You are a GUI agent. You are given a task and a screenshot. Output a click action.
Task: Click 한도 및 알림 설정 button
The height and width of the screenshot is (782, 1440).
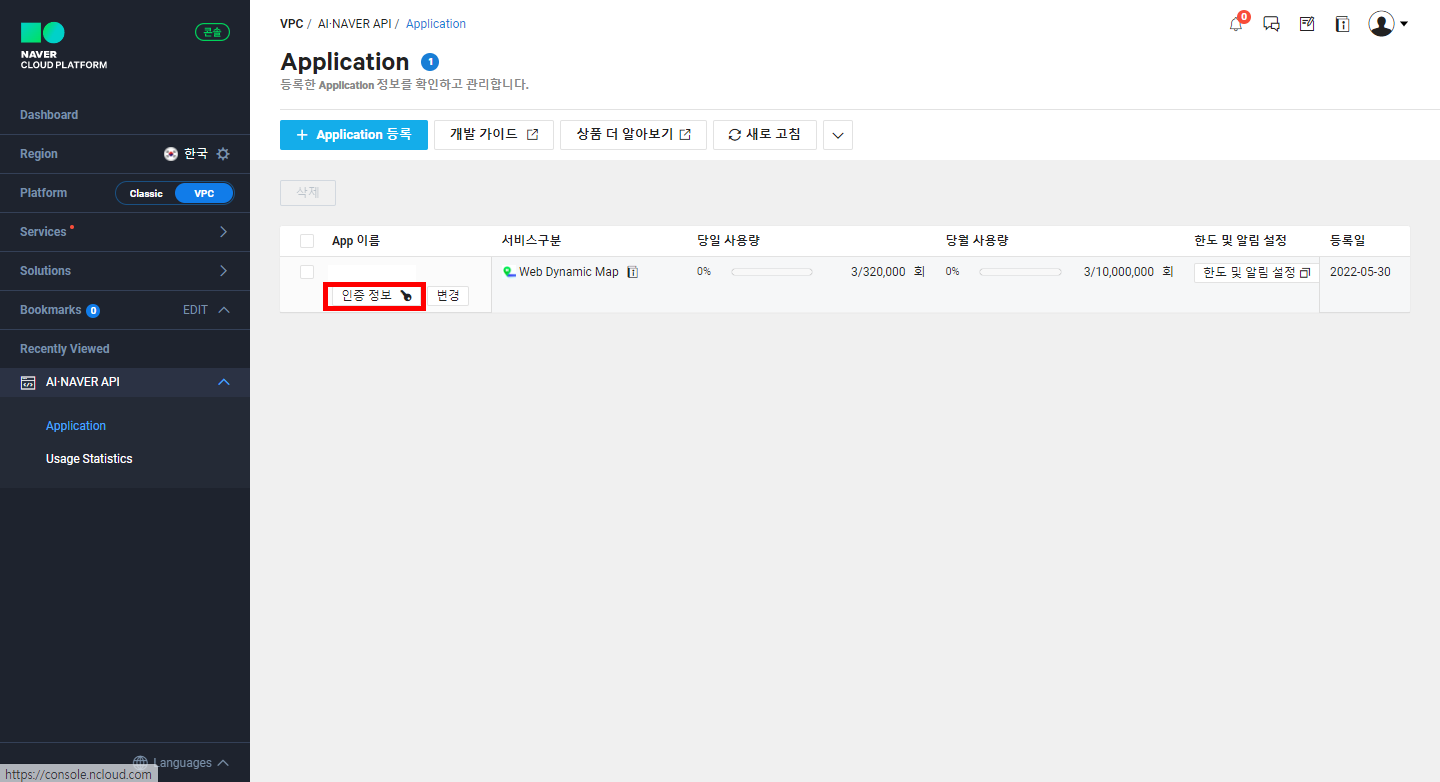pos(1256,273)
